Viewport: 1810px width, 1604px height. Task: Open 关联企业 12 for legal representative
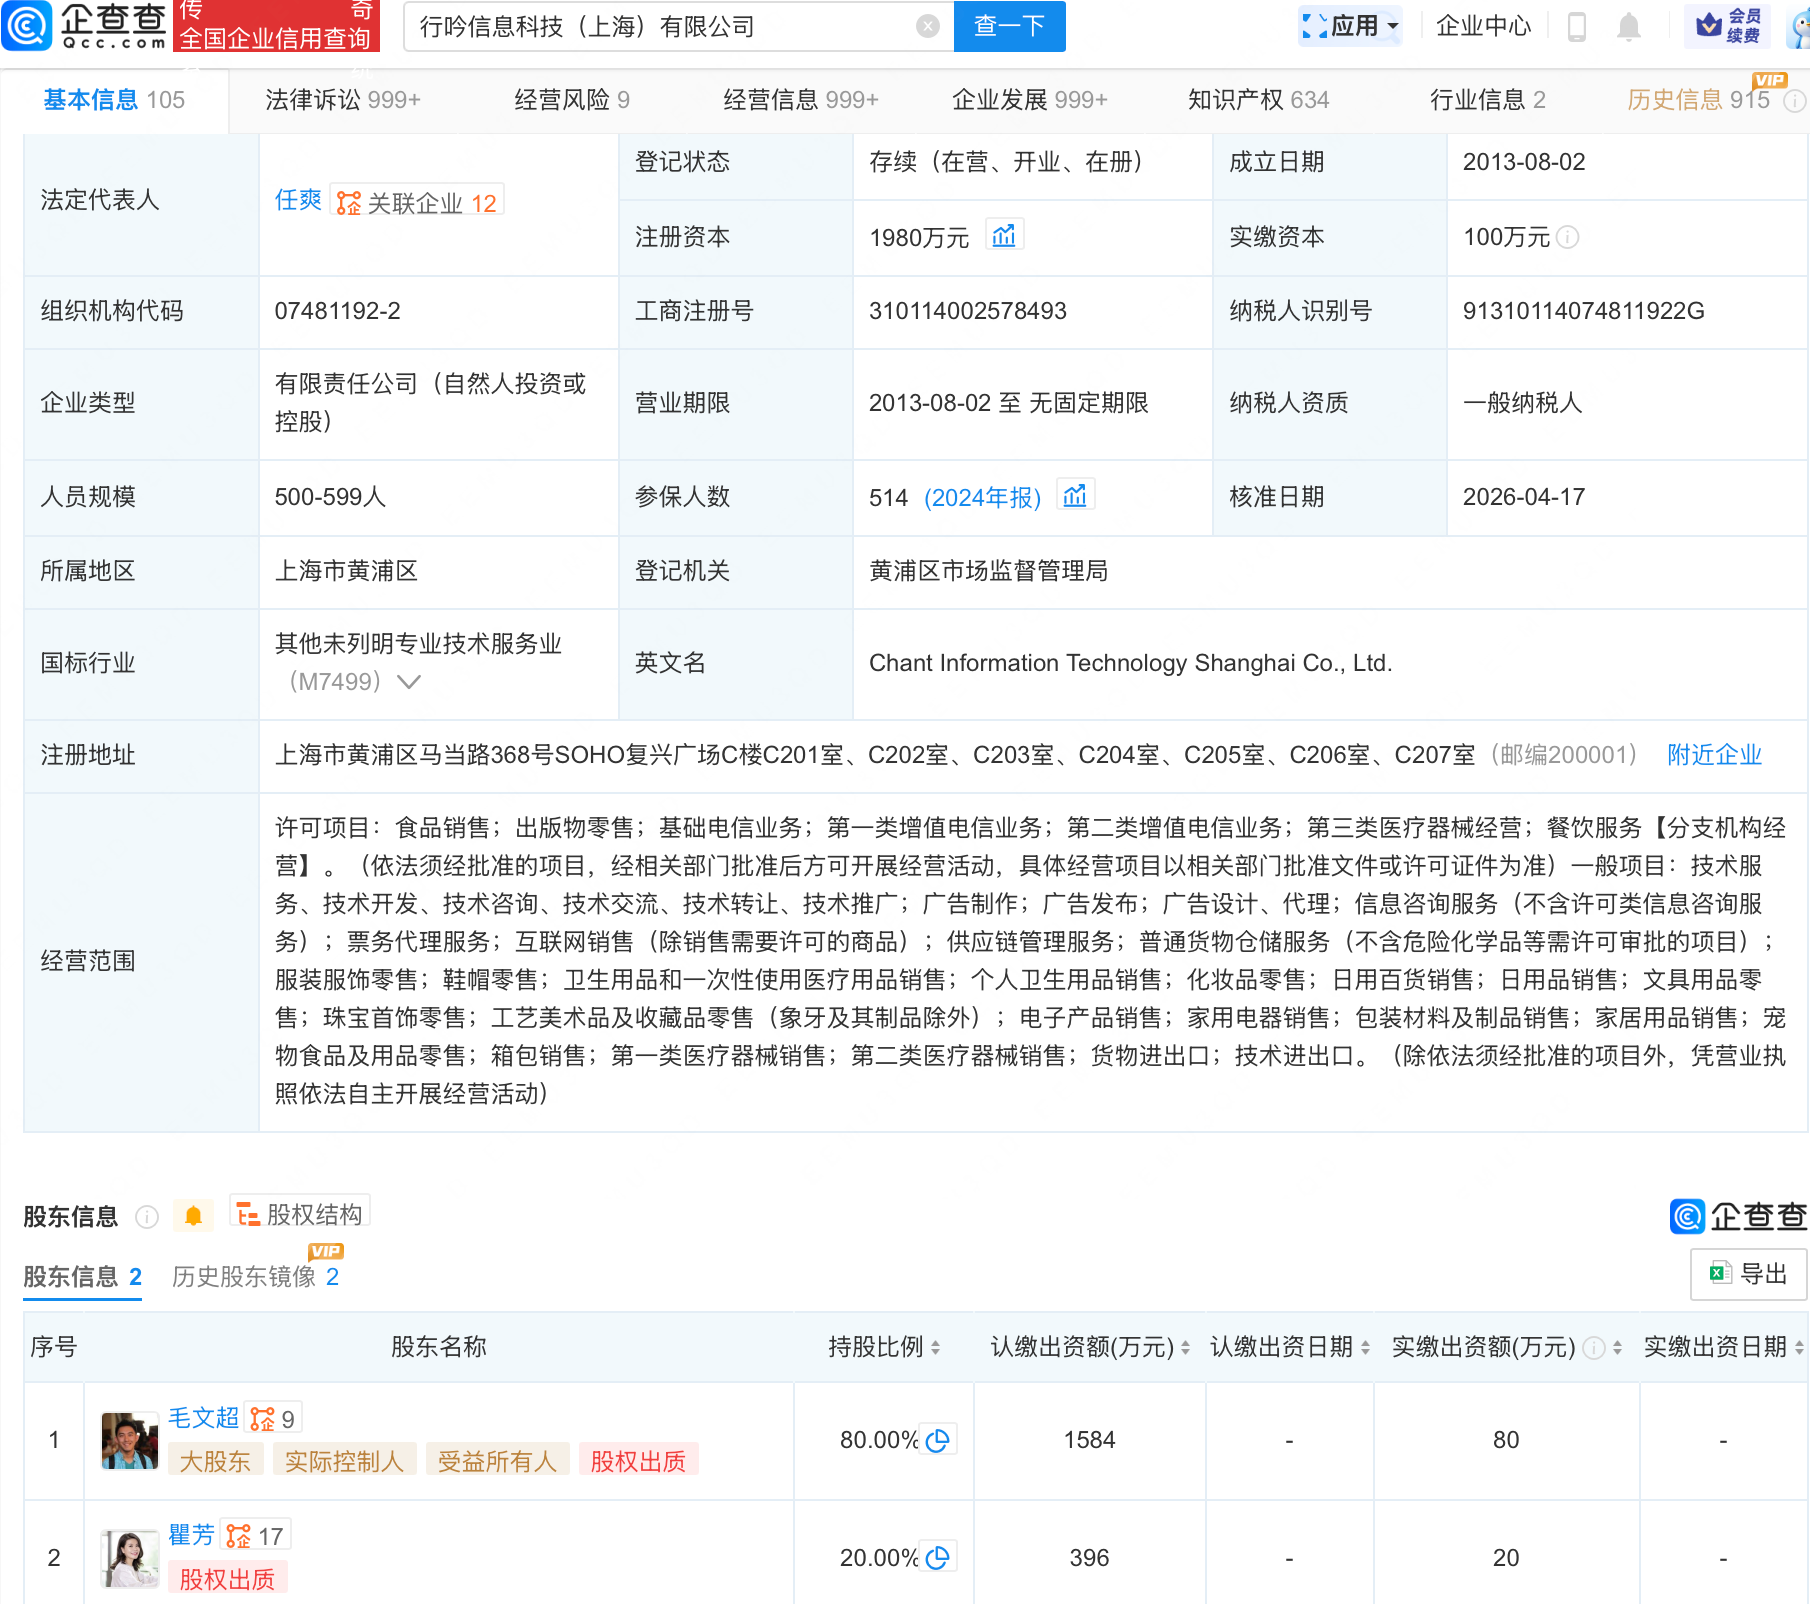coord(418,203)
